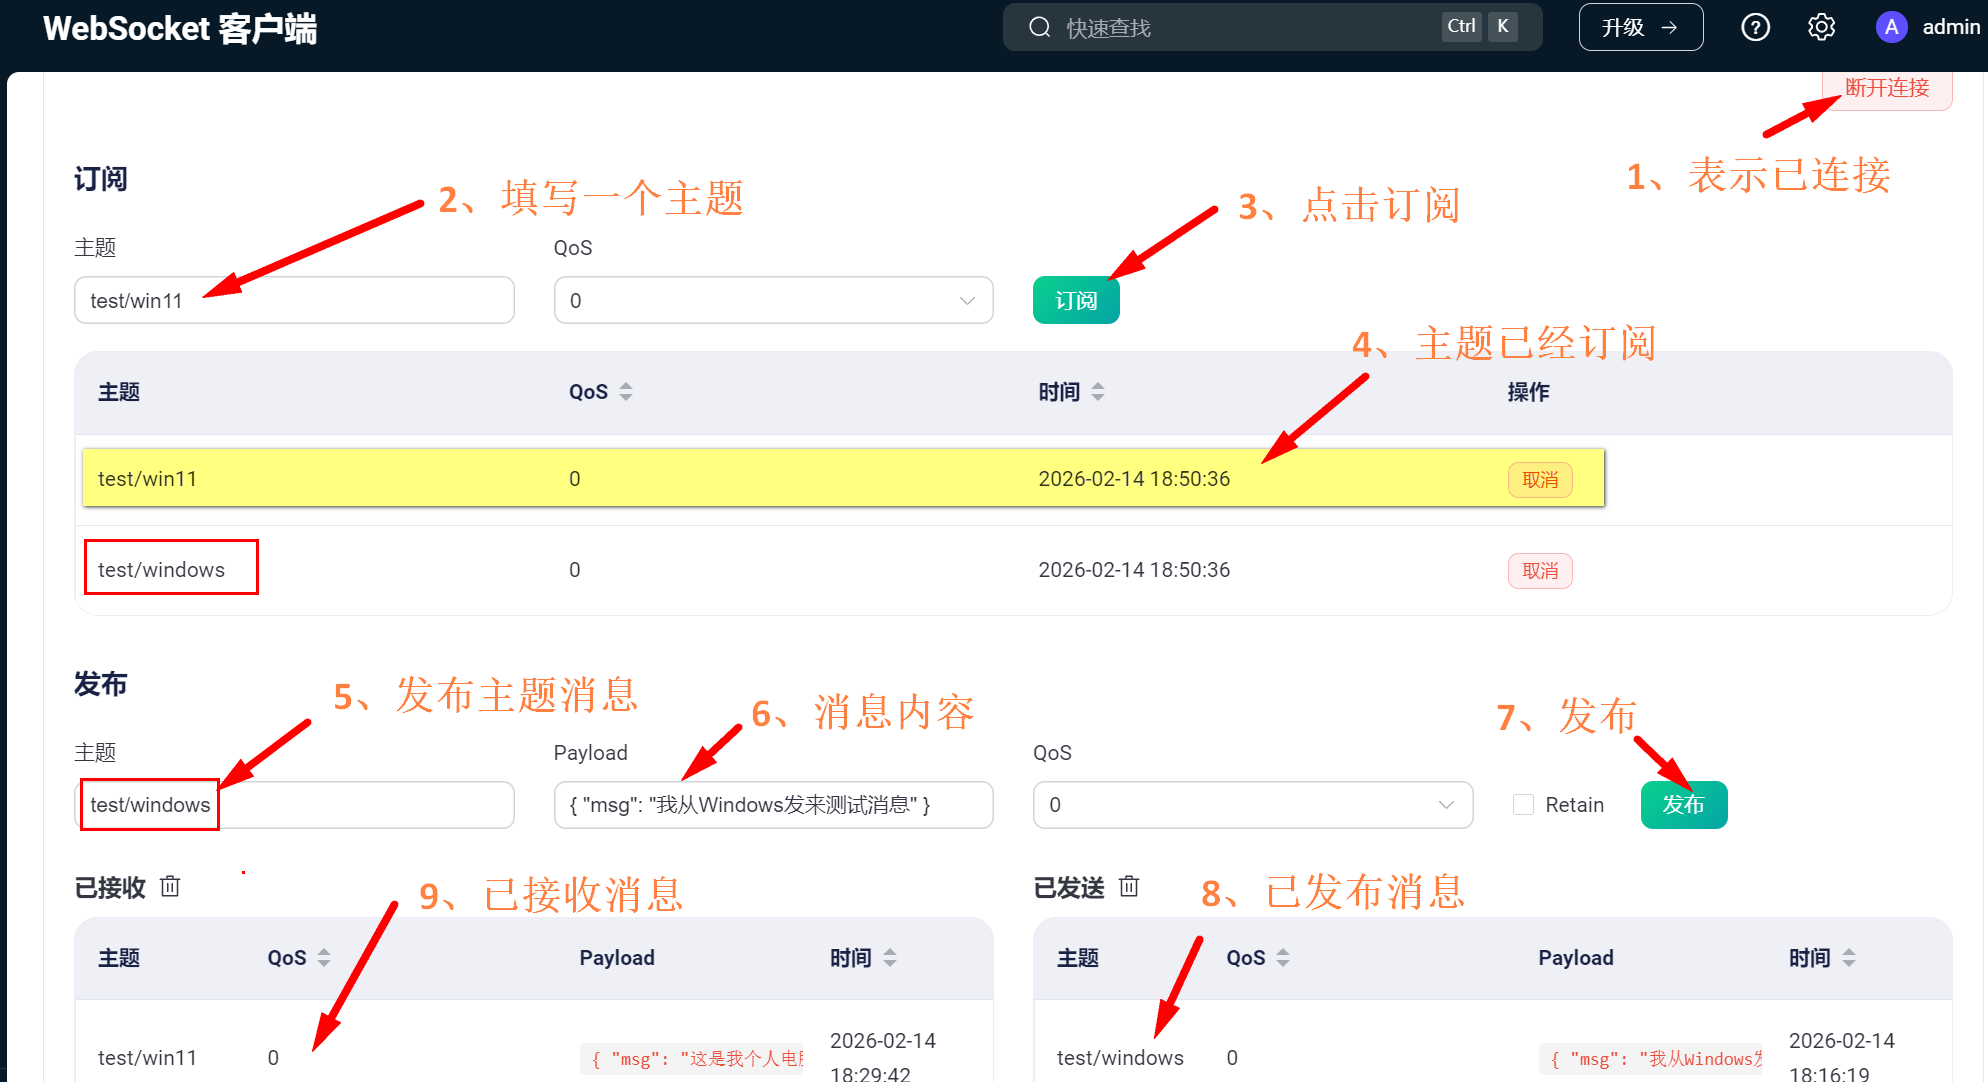Sort received messages by 时间

[890, 958]
